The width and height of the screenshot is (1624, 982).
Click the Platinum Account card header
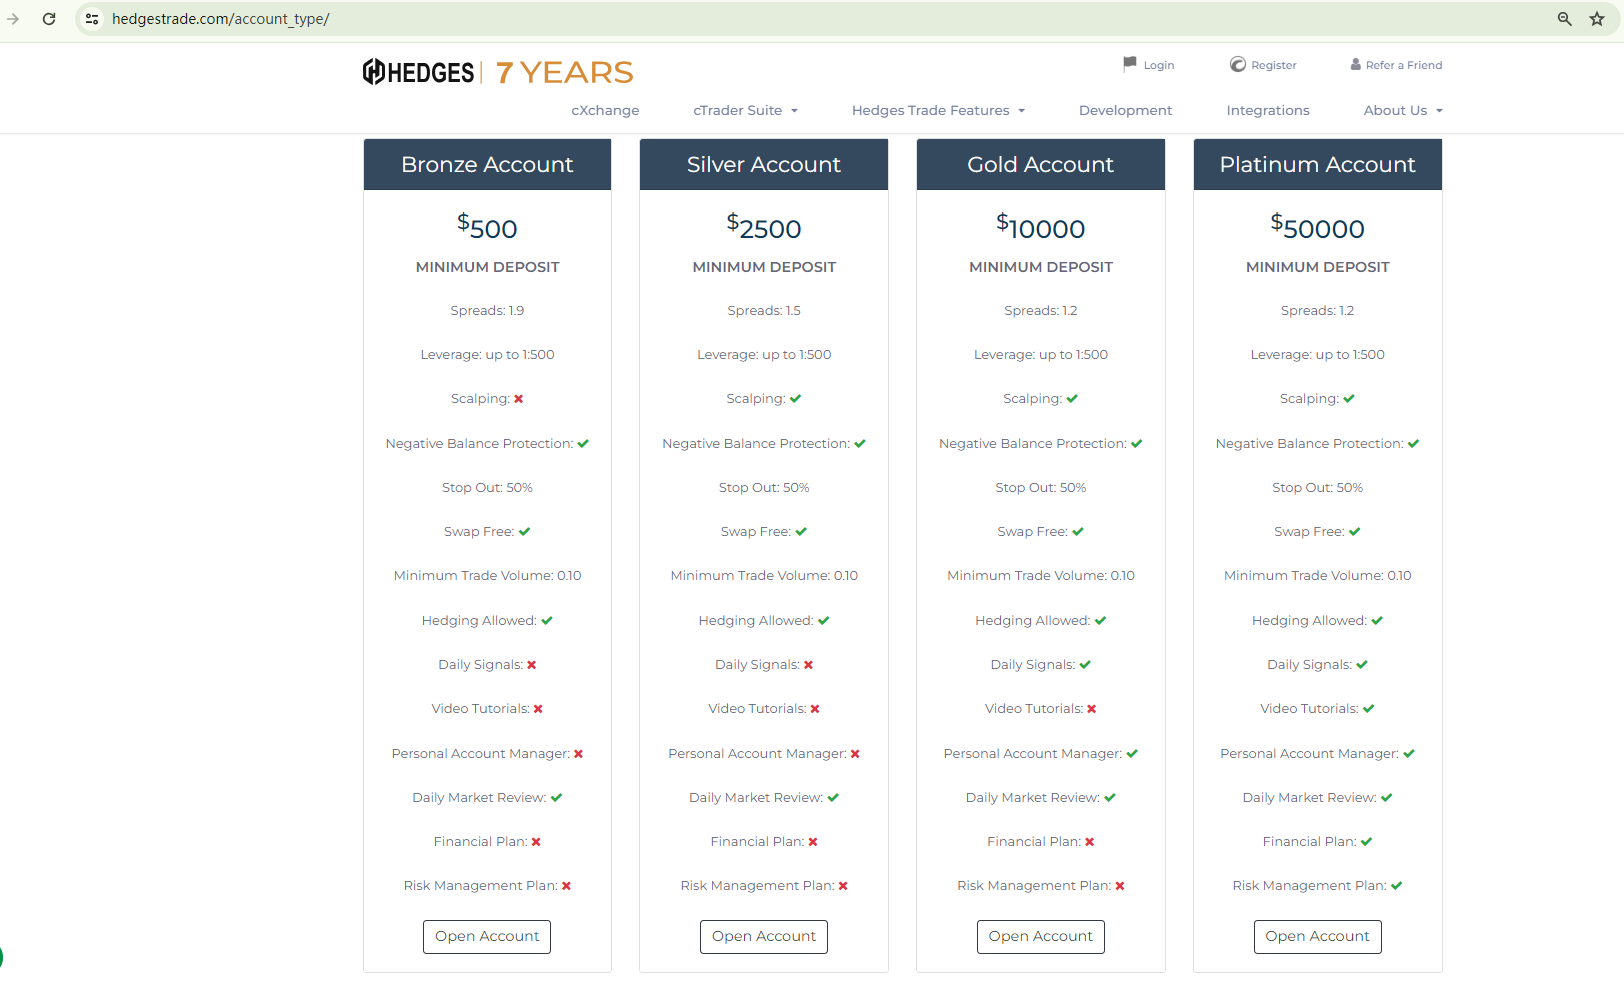point(1318,165)
